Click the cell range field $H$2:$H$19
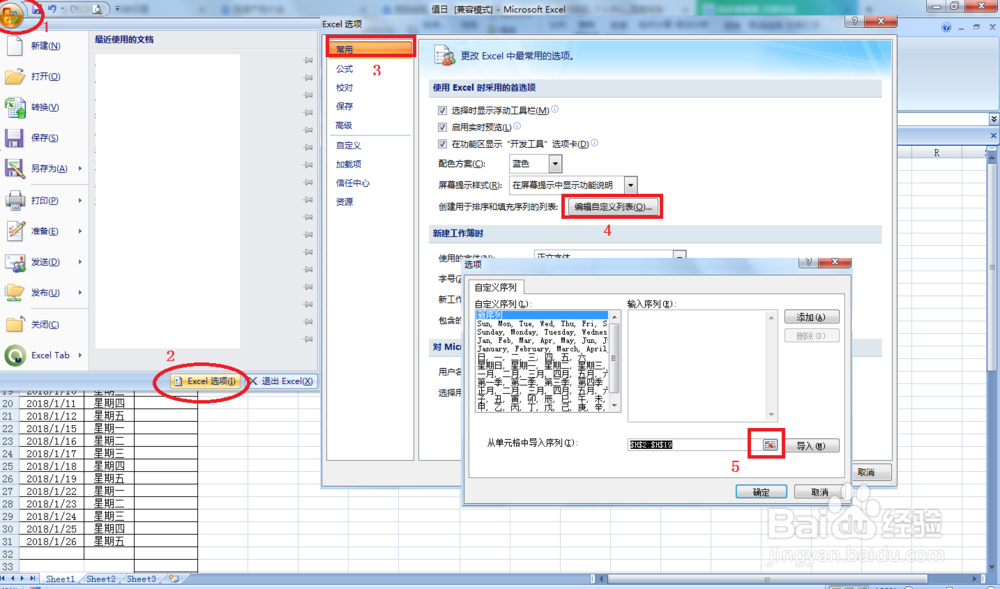 pos(694,445)
